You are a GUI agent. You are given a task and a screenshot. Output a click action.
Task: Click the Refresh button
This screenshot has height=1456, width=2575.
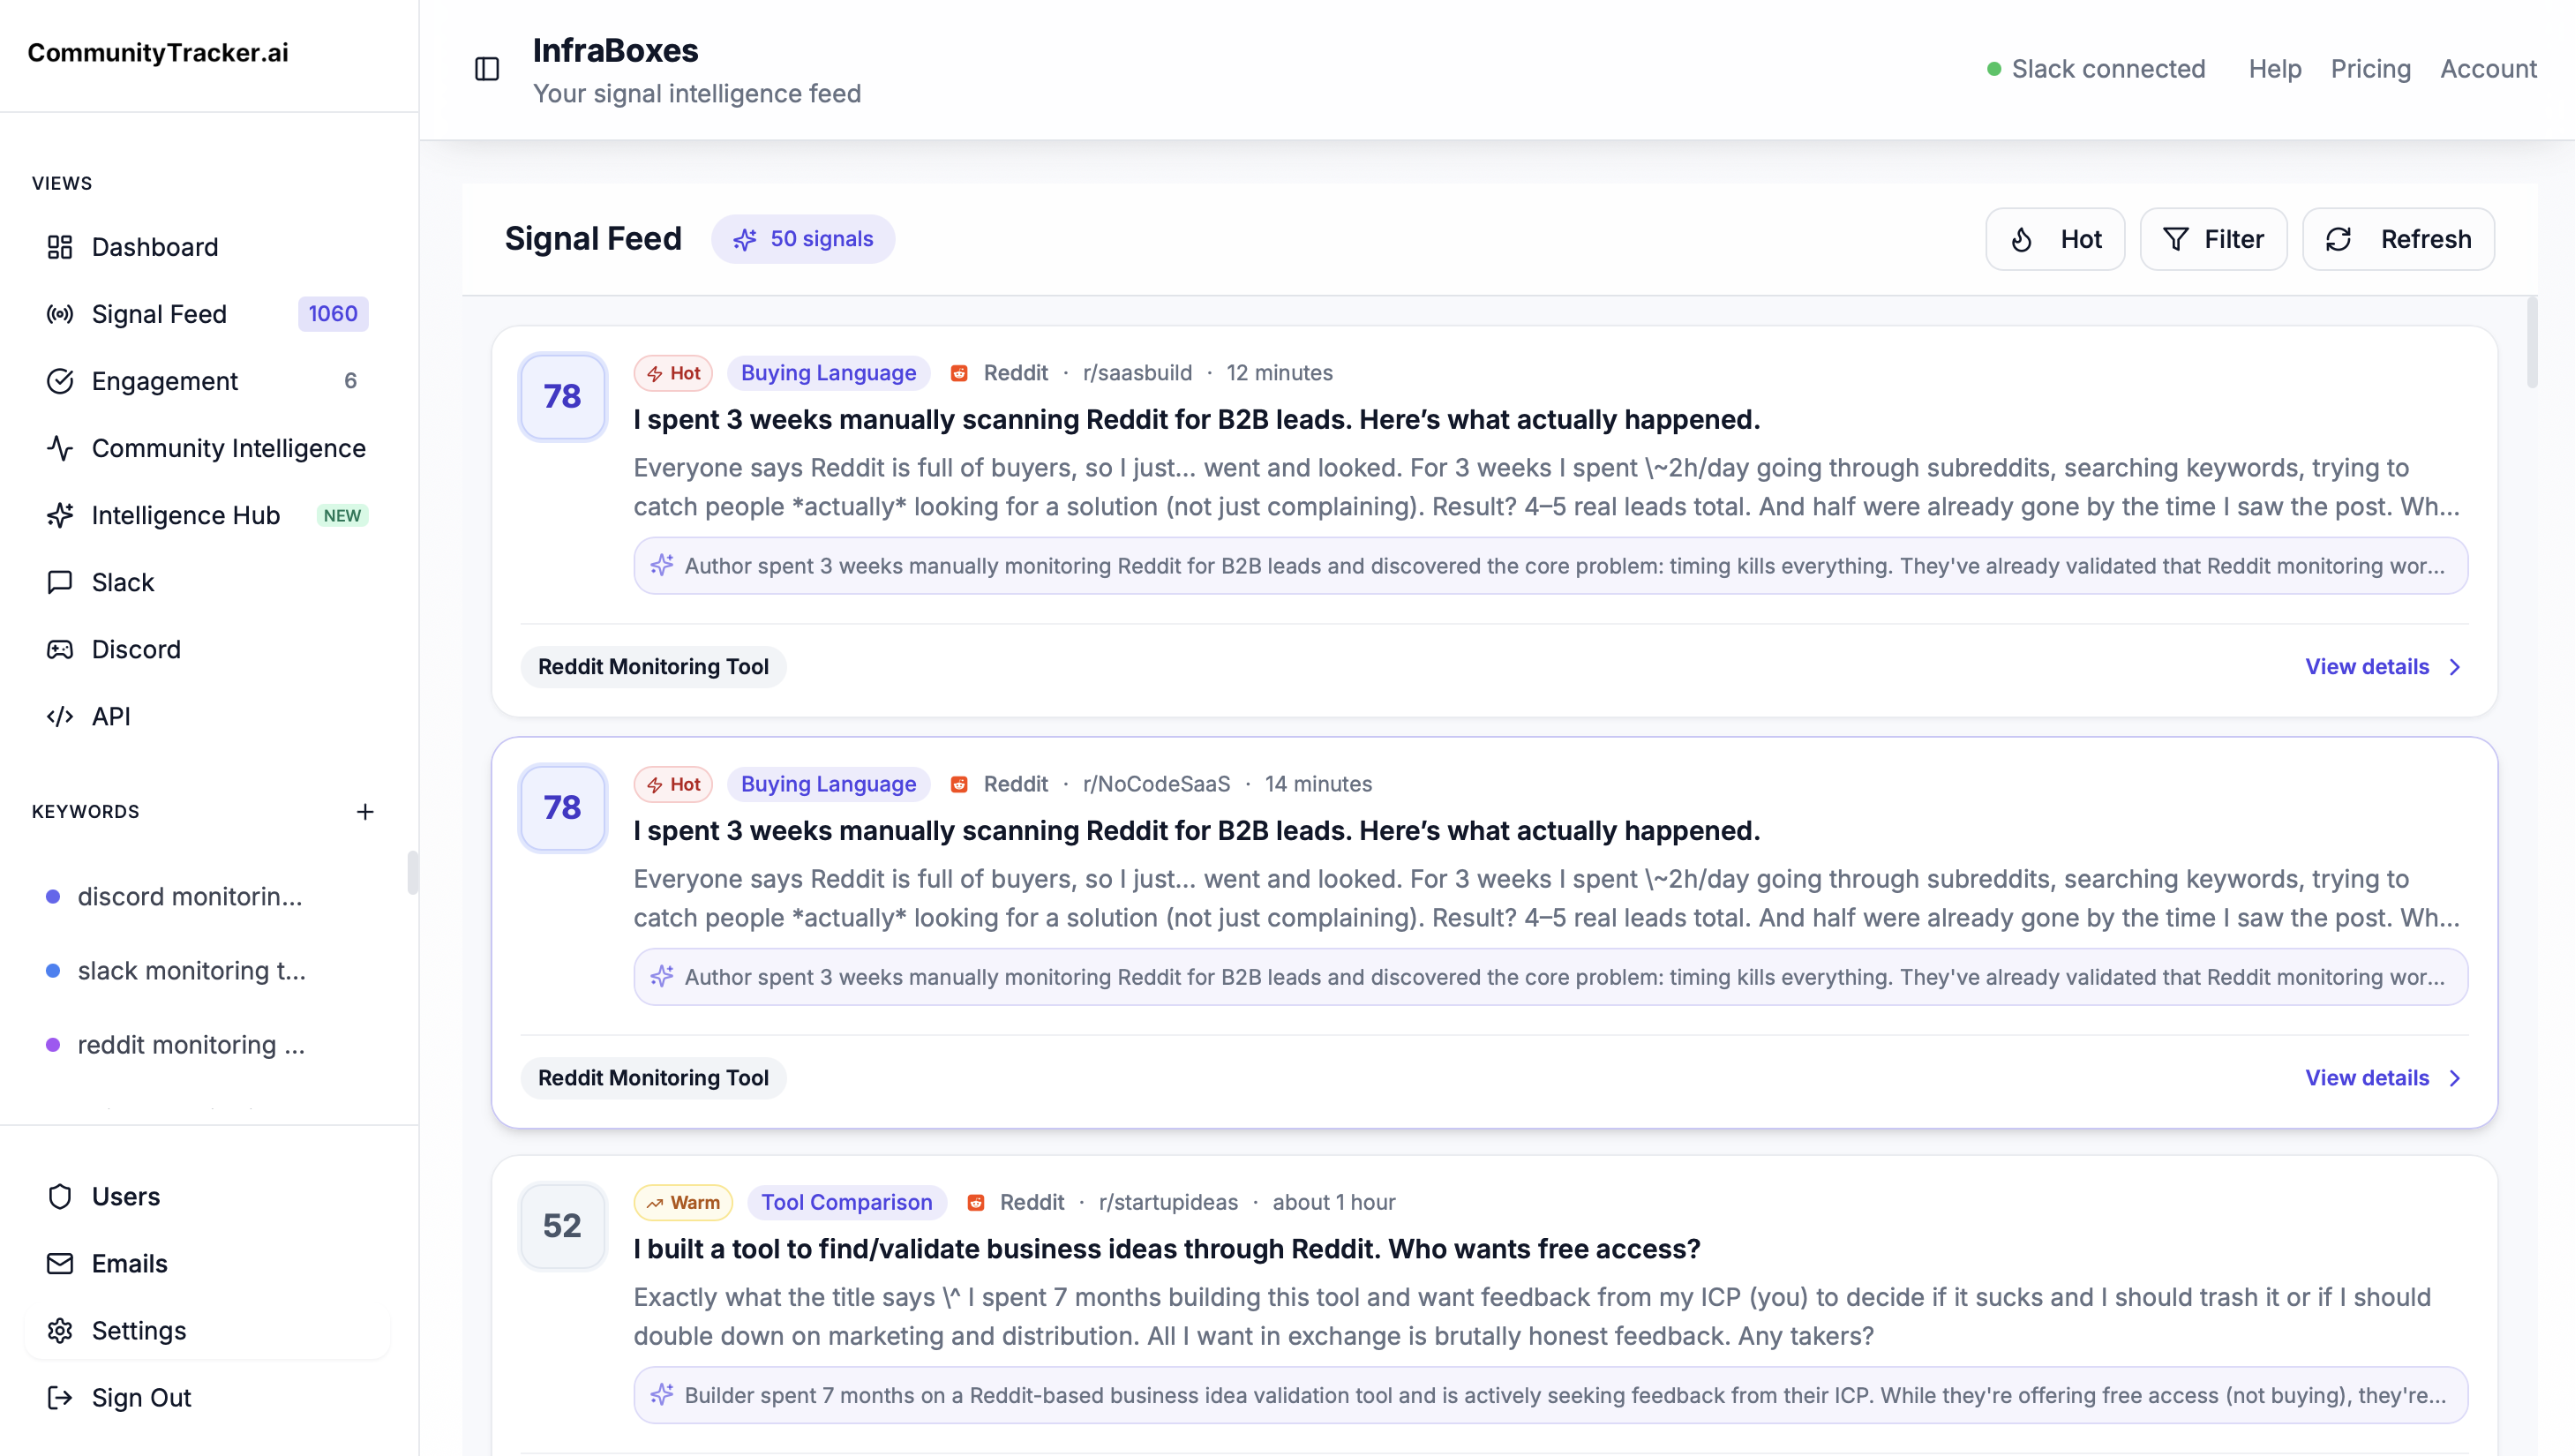pyautogui.click(x=2398, y=239)
